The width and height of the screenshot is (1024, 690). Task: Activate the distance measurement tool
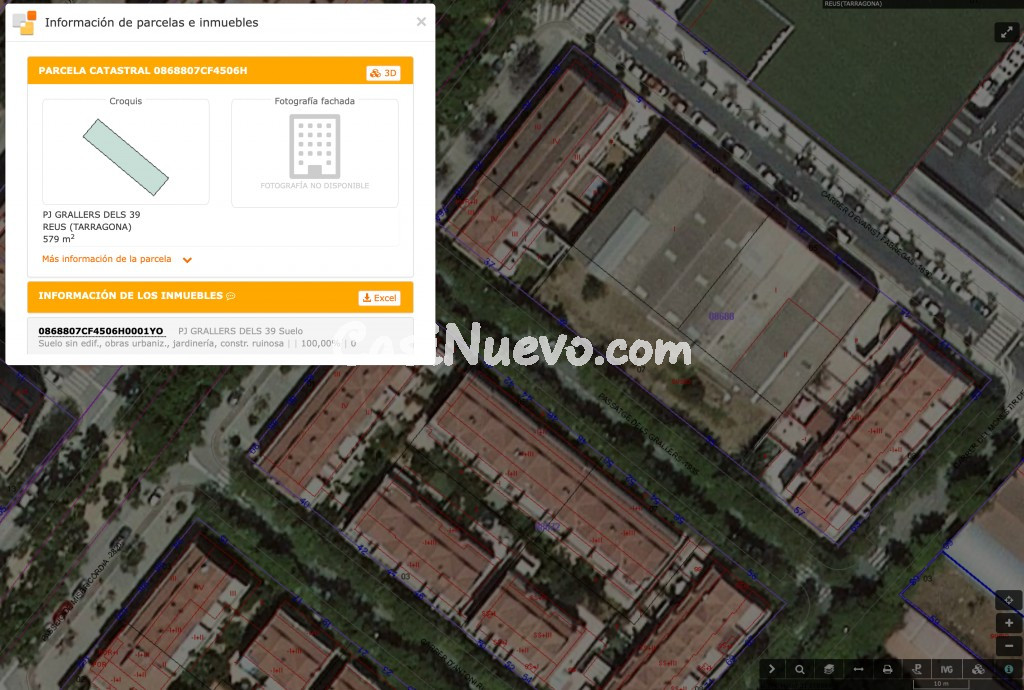[x=857, y=669]
